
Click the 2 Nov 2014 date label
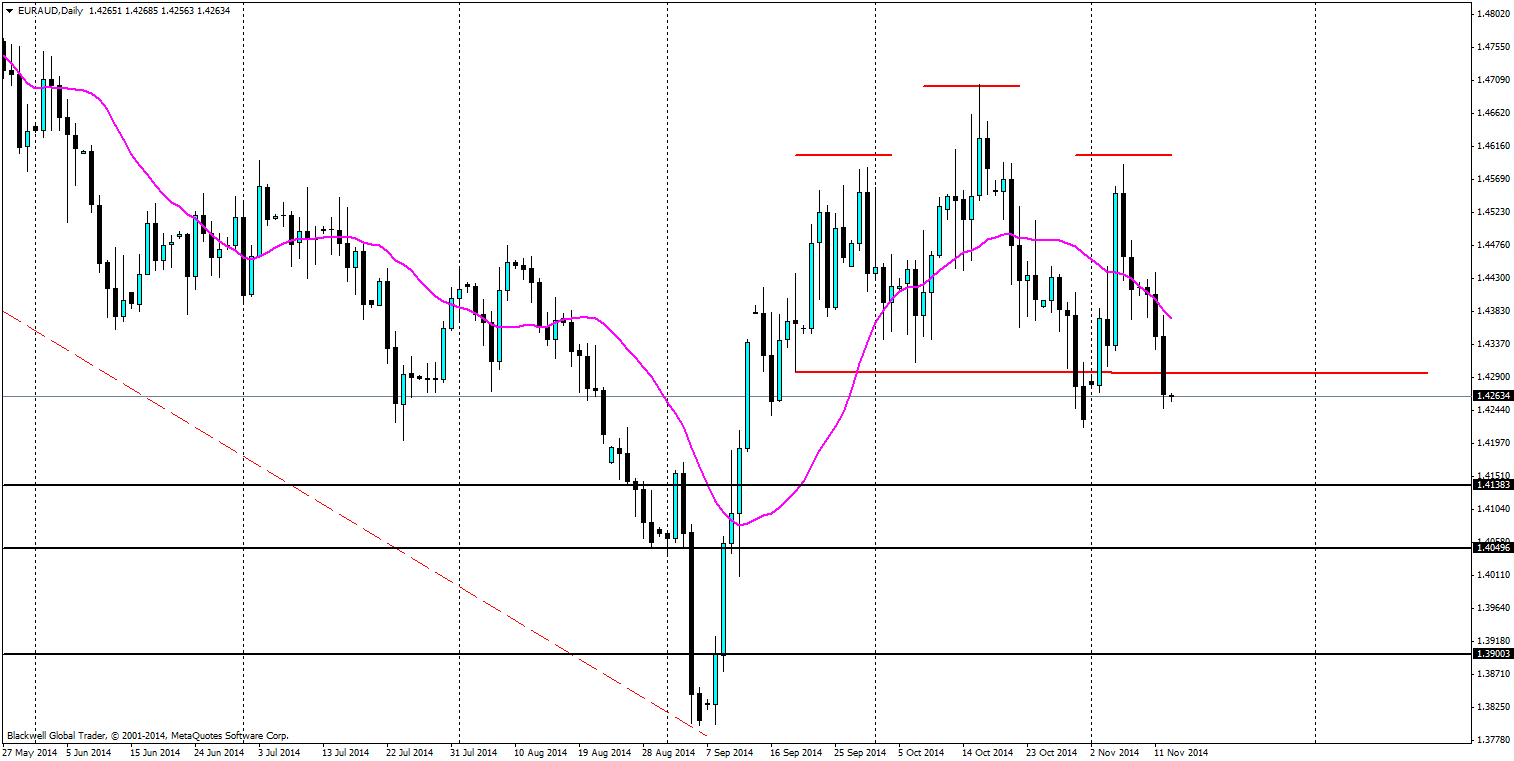[x=1115, y=752]
